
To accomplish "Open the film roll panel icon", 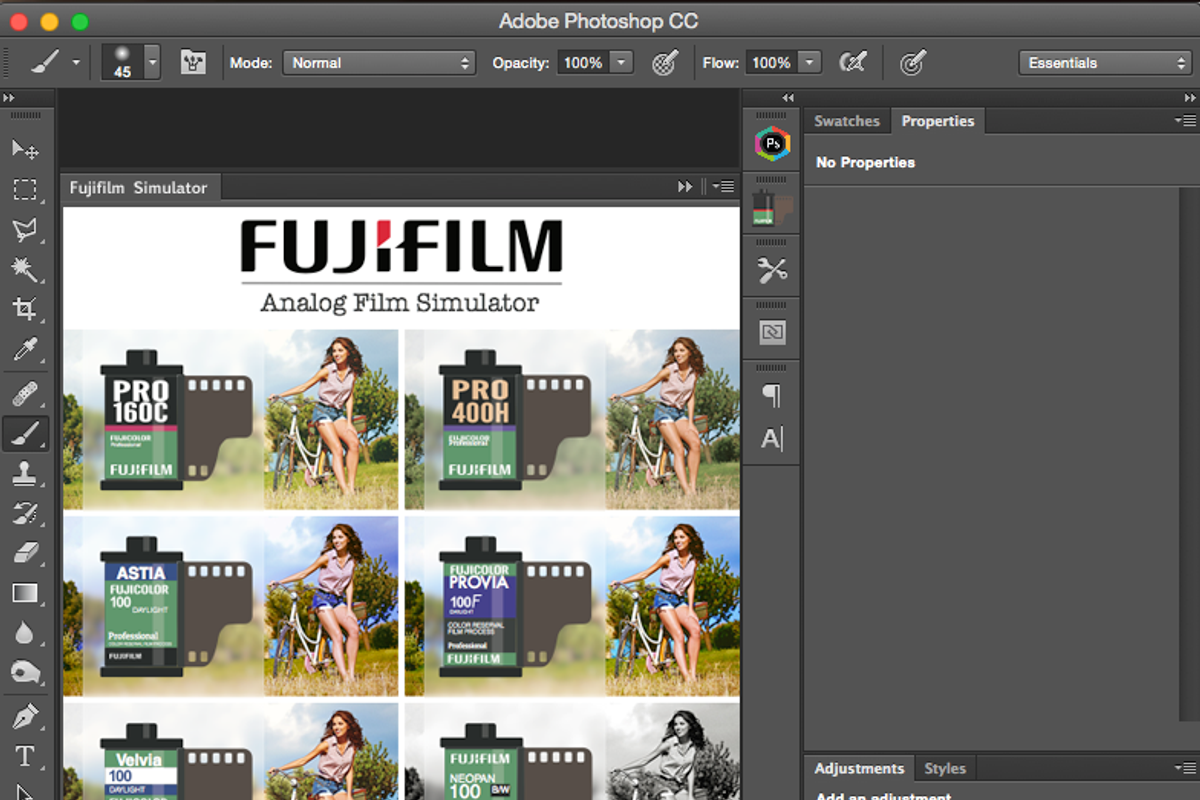I will 772,207.
